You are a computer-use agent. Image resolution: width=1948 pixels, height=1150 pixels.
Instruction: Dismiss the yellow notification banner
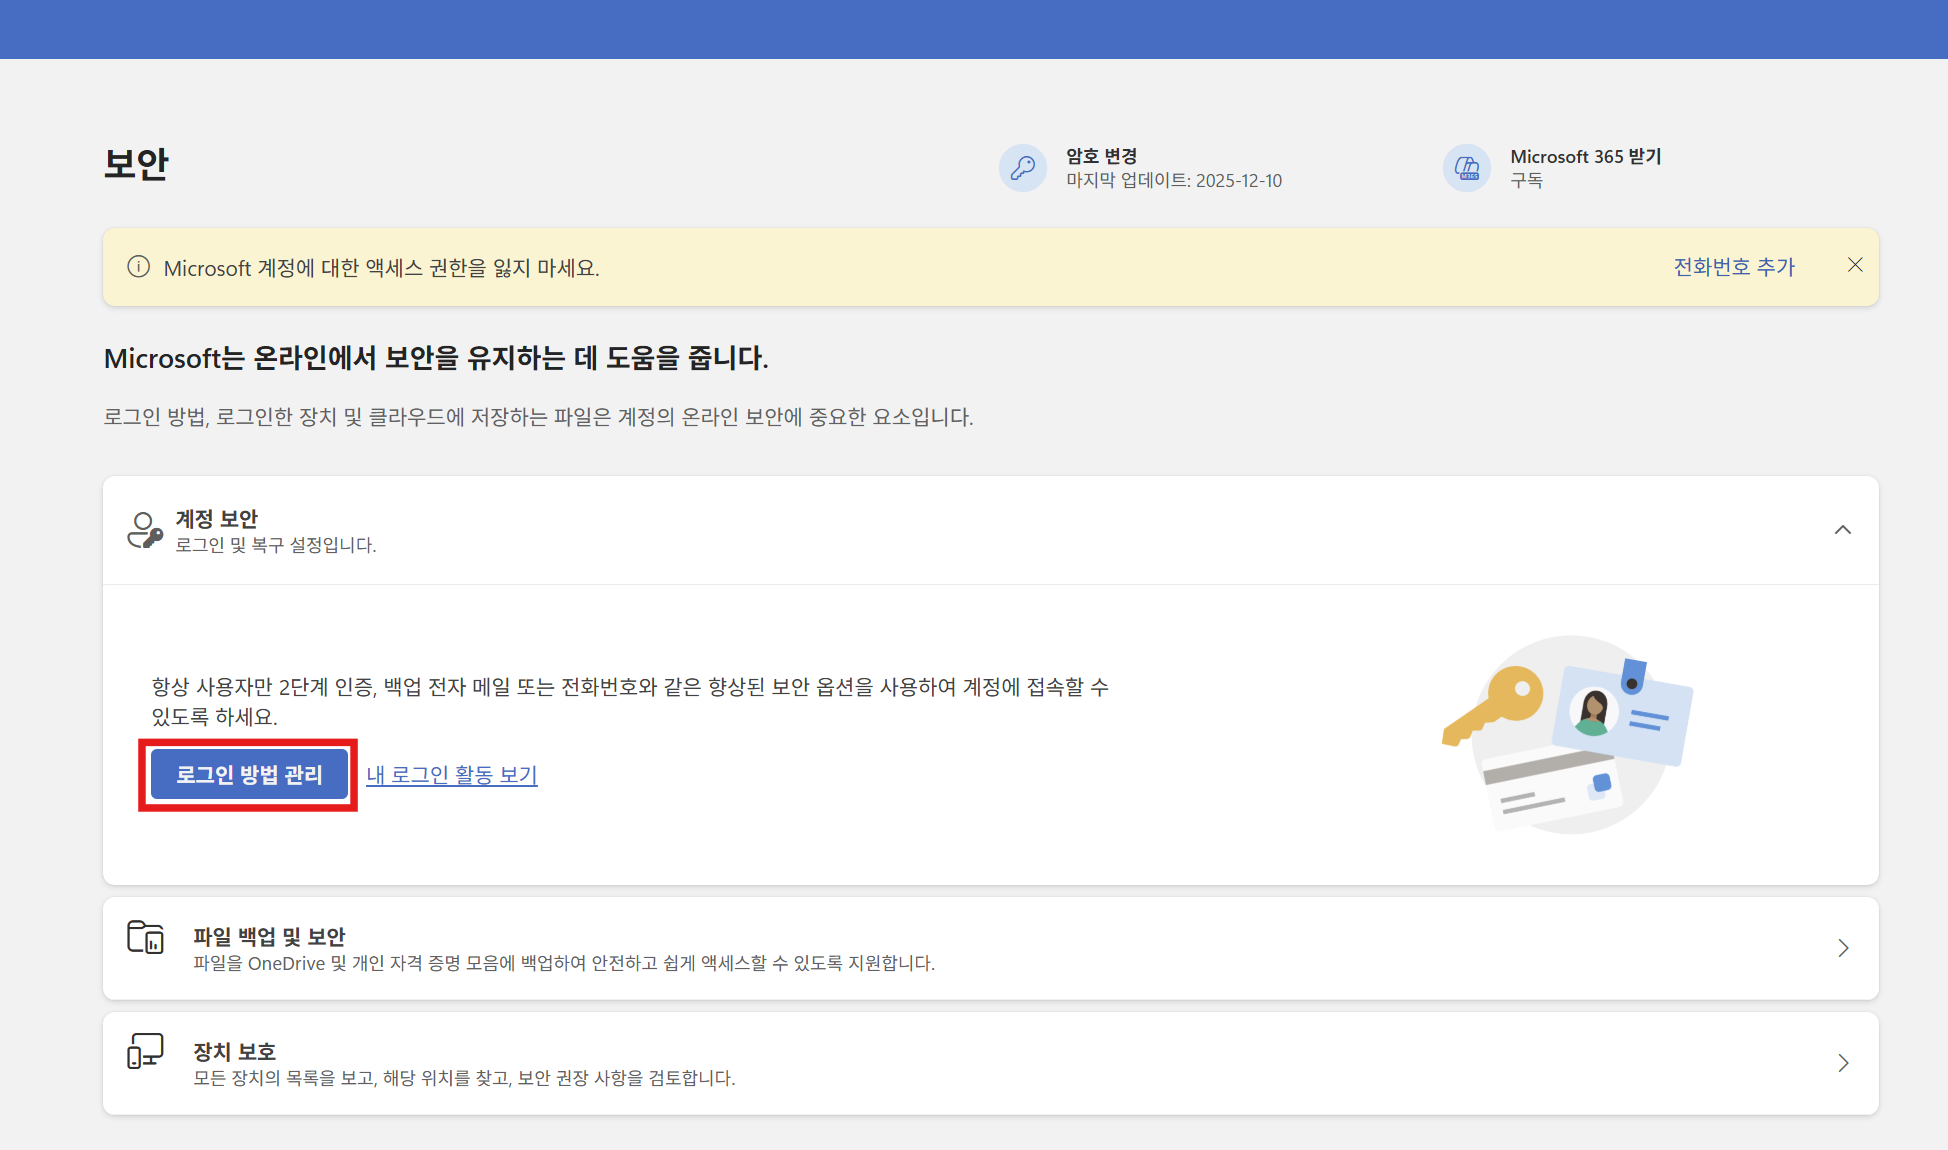pos(1855,265)
